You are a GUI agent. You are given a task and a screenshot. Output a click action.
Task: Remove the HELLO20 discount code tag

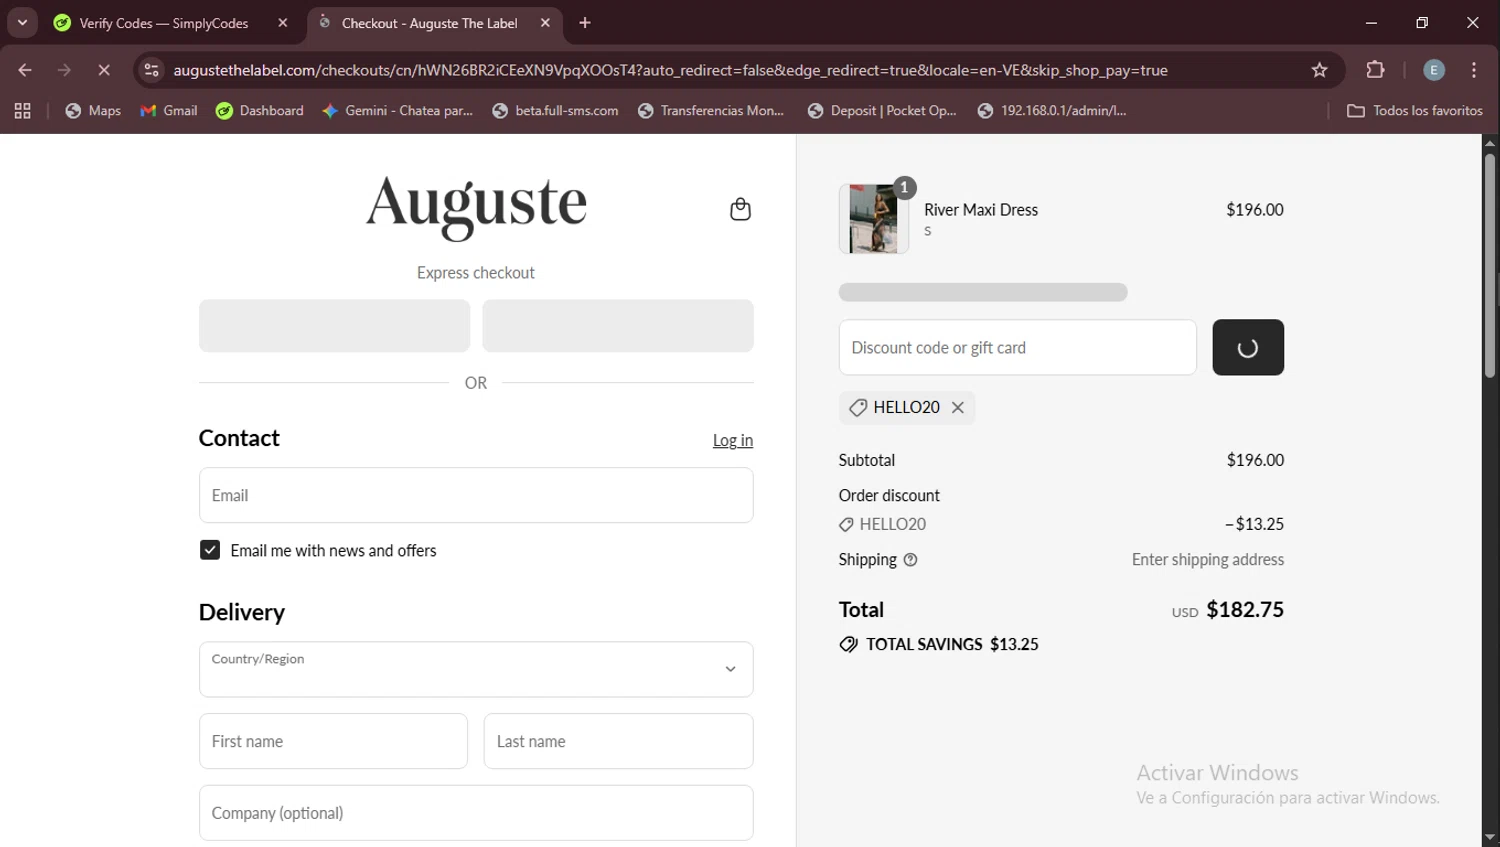coord(958,407)
